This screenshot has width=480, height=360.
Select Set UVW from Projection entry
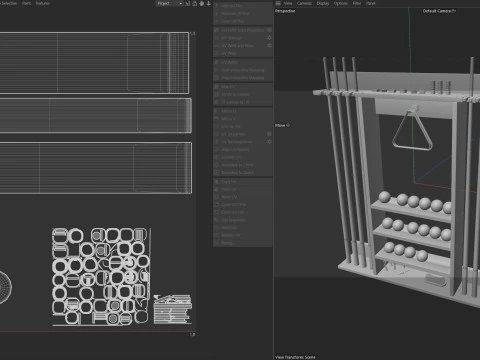243,30
